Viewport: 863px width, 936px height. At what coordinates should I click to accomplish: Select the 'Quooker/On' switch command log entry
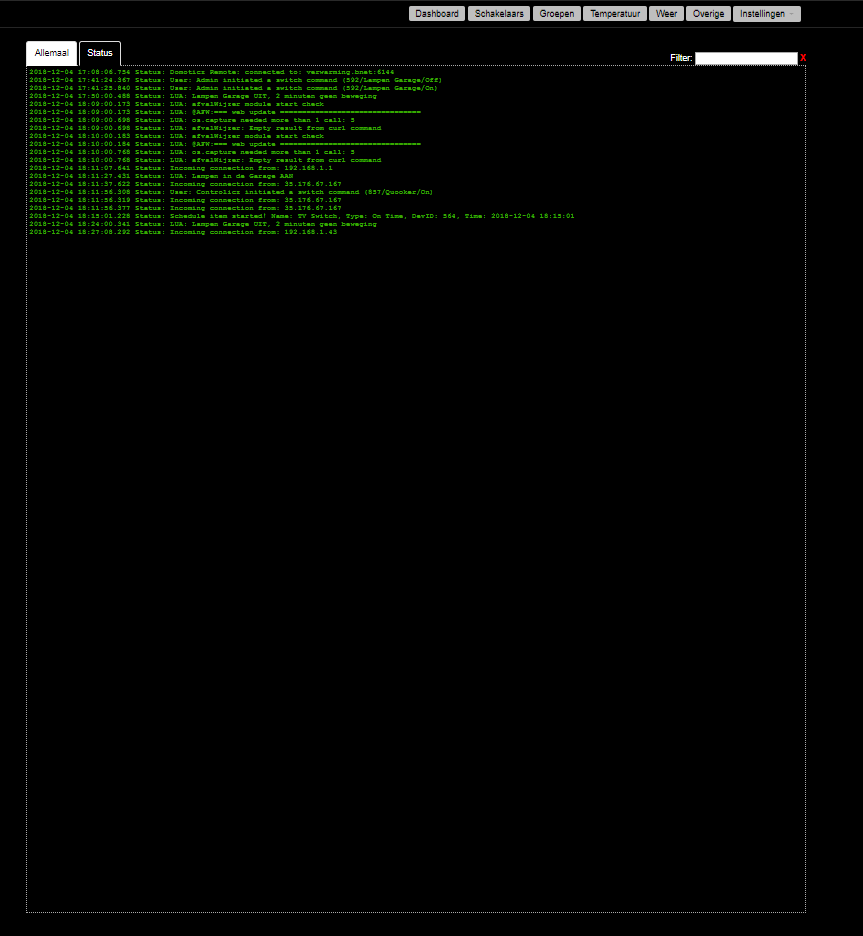coord(230,191)
